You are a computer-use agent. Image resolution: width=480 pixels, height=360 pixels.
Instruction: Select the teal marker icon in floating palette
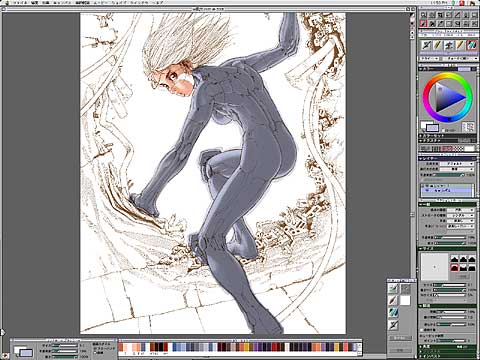coord(394,312)
